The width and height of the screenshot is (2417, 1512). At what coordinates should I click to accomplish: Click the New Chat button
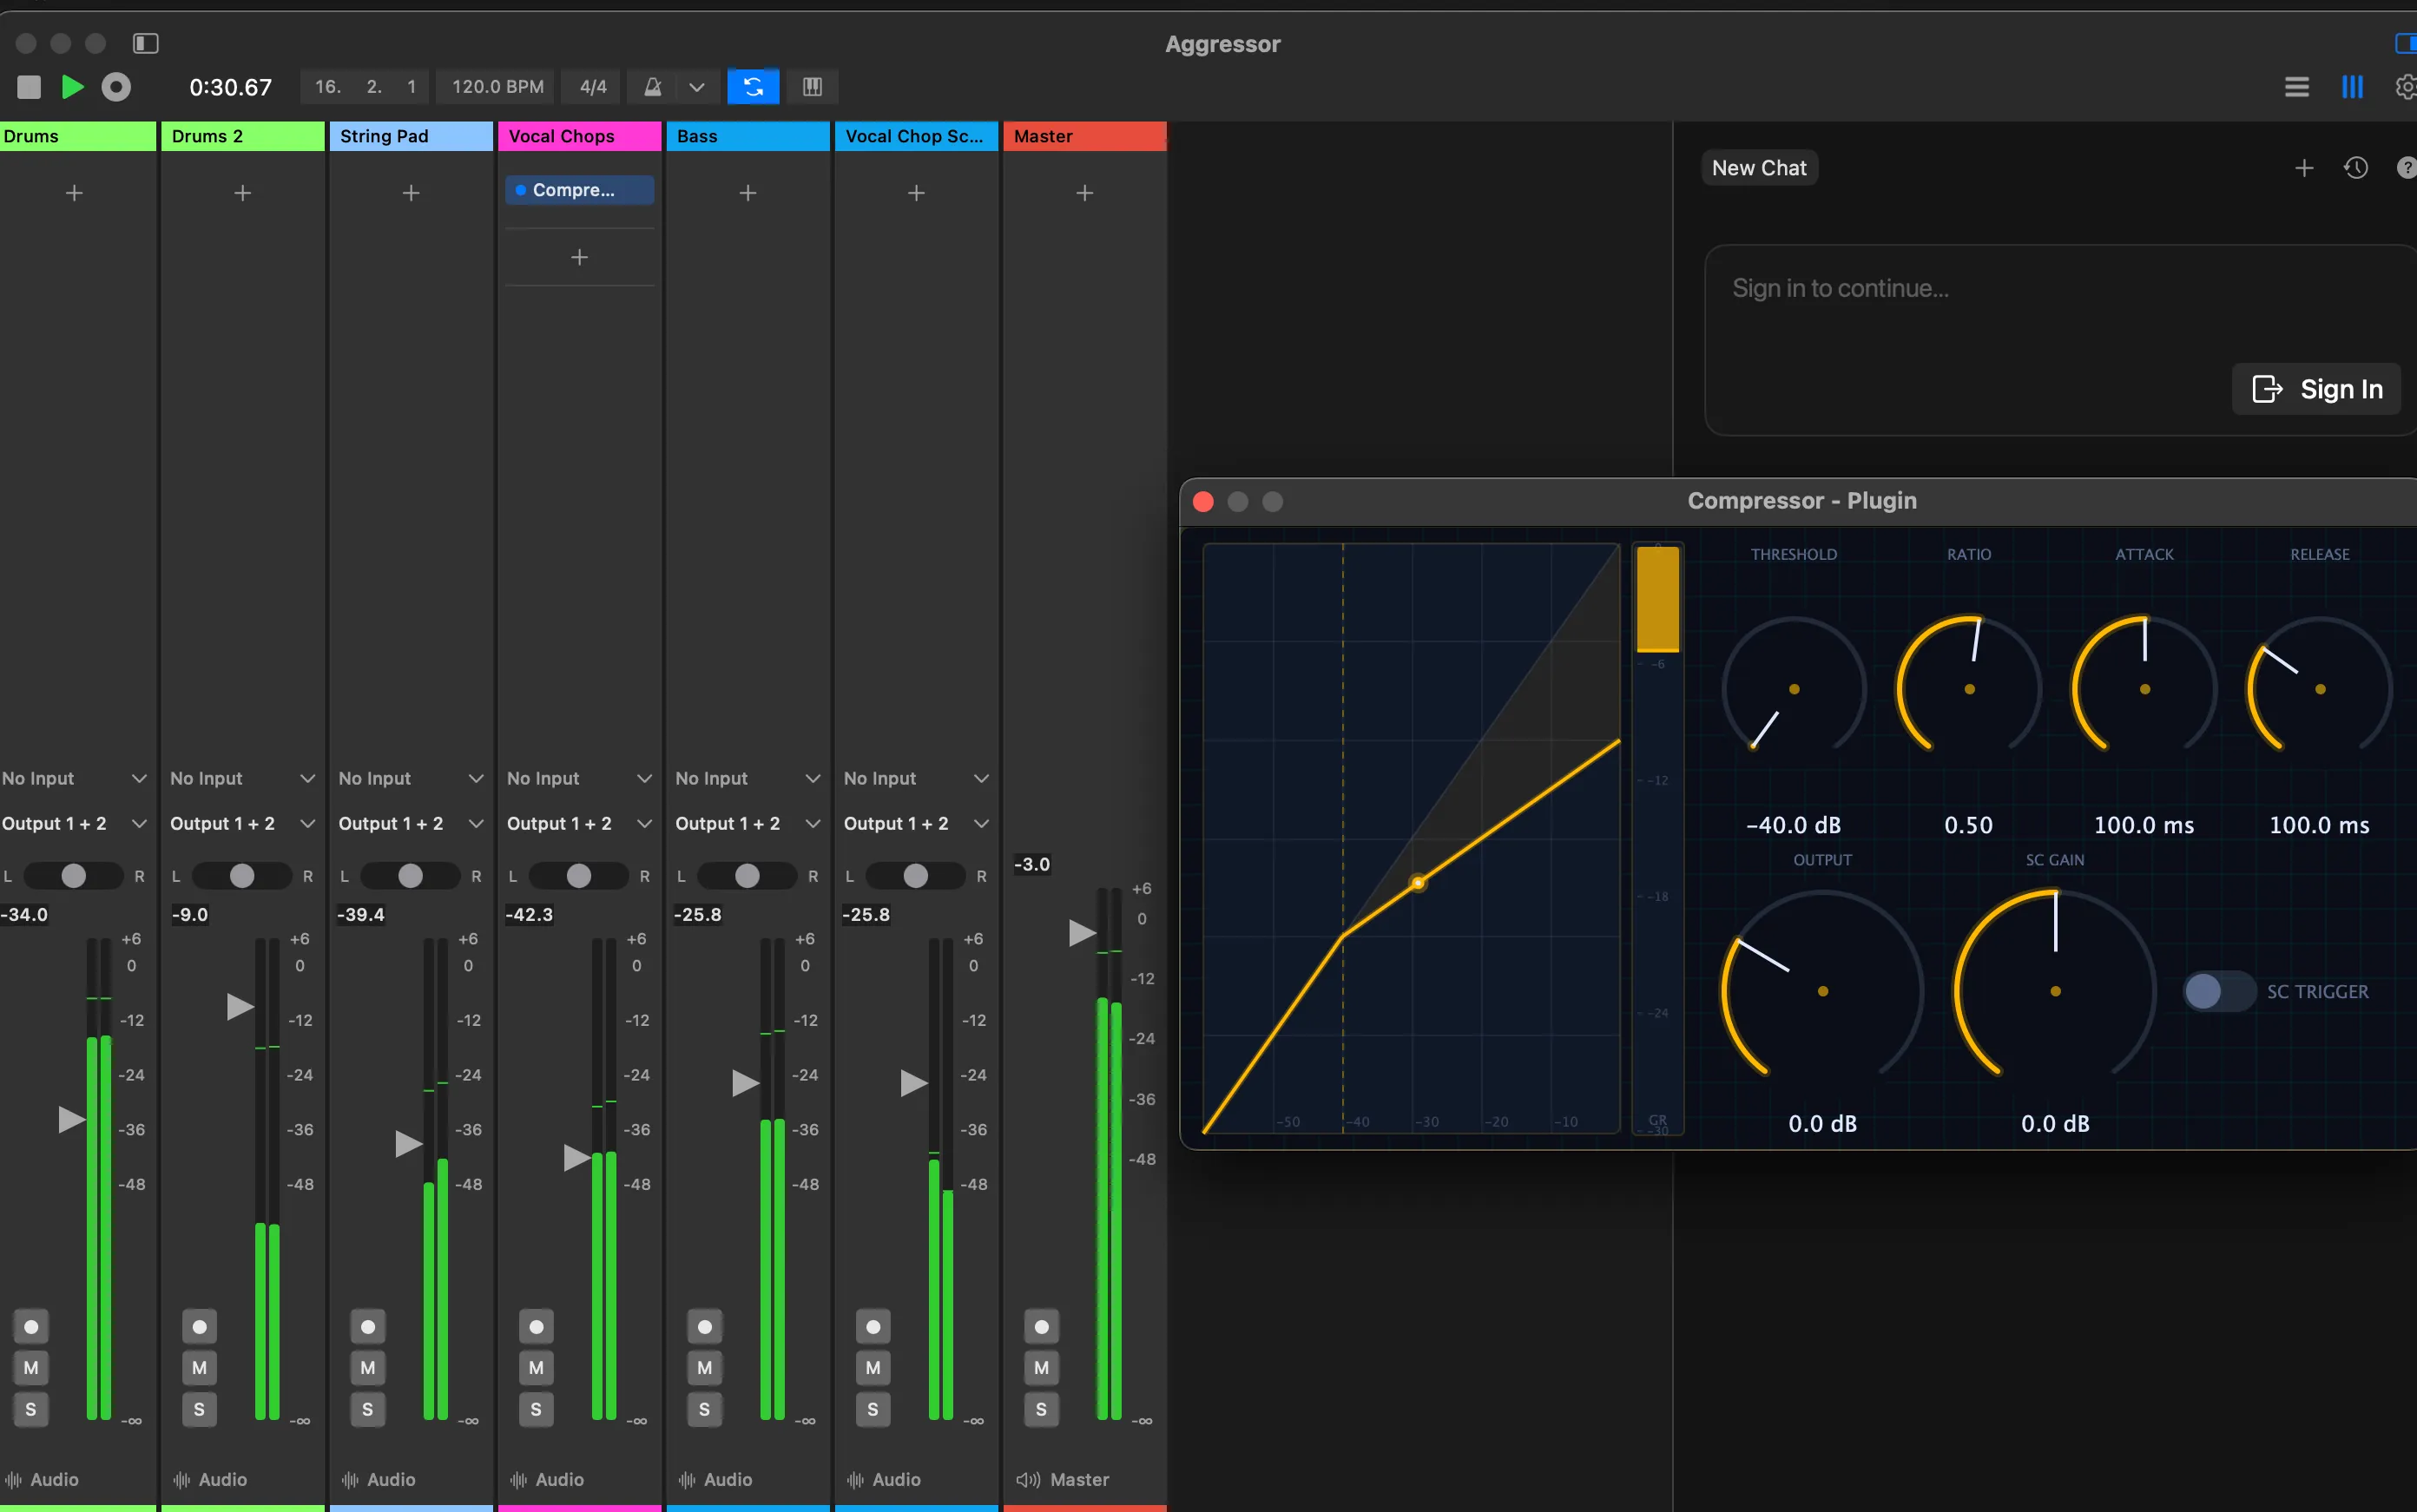[1759, 168]
